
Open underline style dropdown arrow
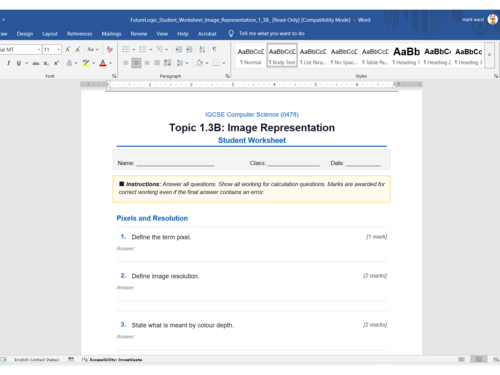pyautogui.click(x=27, y=63)
